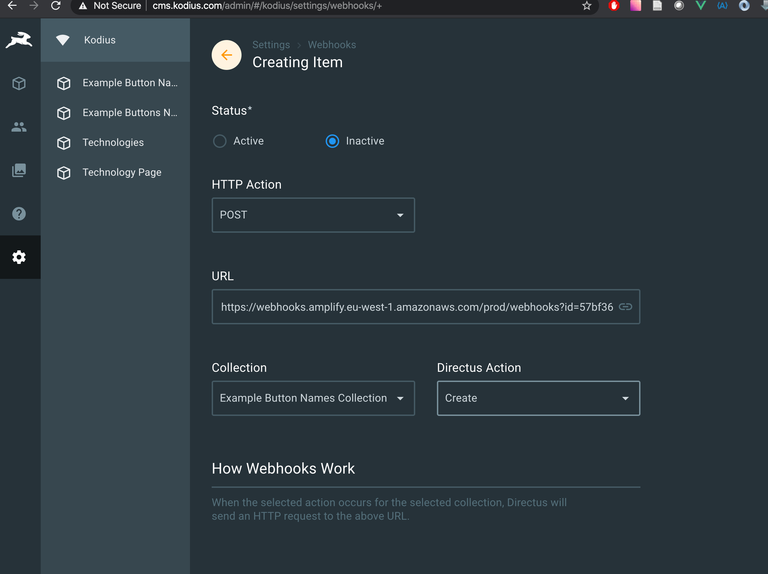This screenshot has width=768, height=574.
Task: Open Settings via the gear sidebar icon
Action: [x=19, y=257]
